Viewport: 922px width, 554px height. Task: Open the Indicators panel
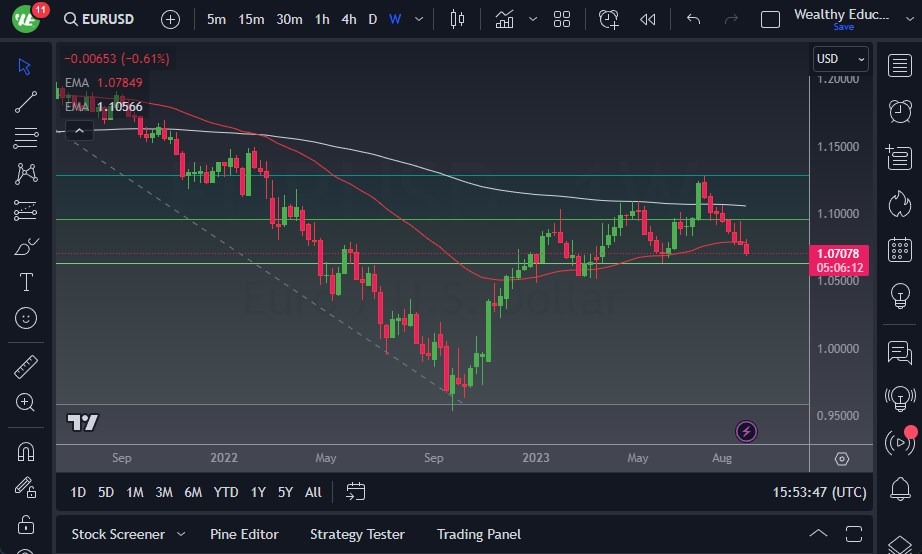click(505, 19)
